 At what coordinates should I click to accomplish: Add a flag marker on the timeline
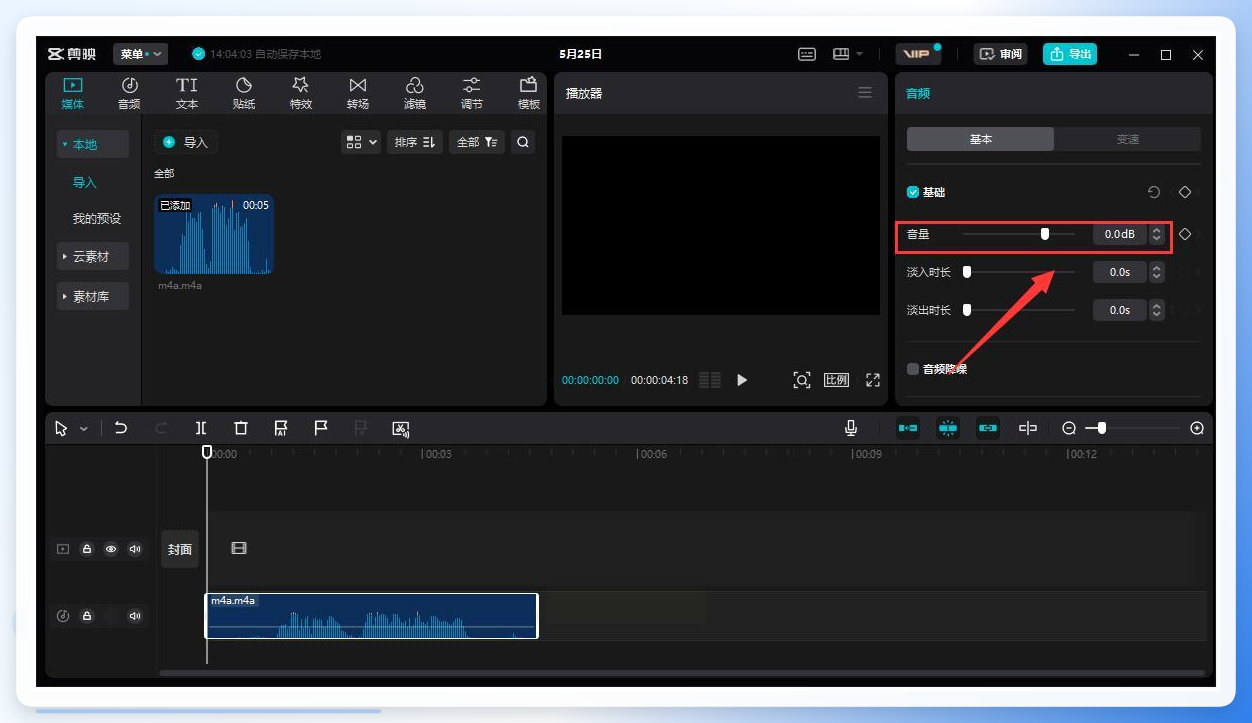pos(321,428)
